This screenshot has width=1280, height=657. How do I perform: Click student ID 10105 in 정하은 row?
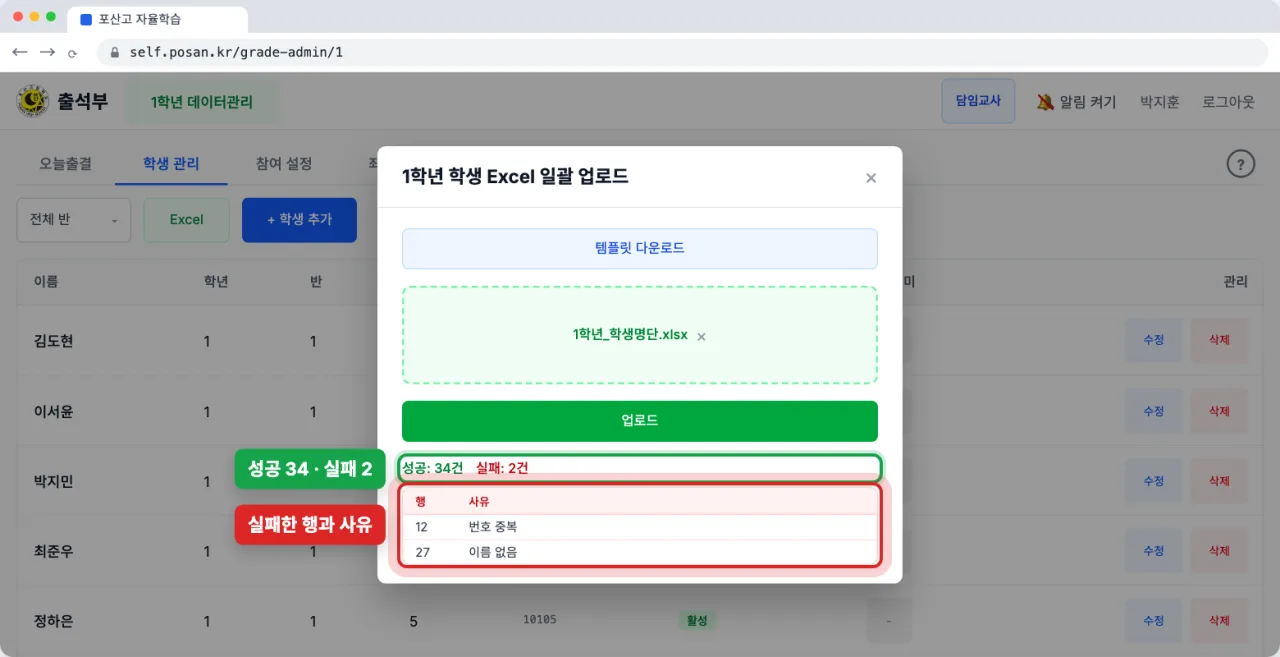pos(540,620)
